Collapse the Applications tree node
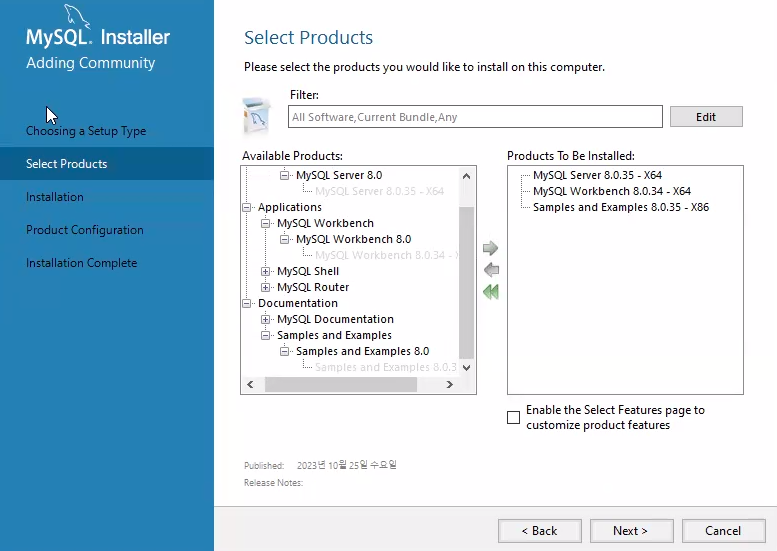 (x=246, y=207)
